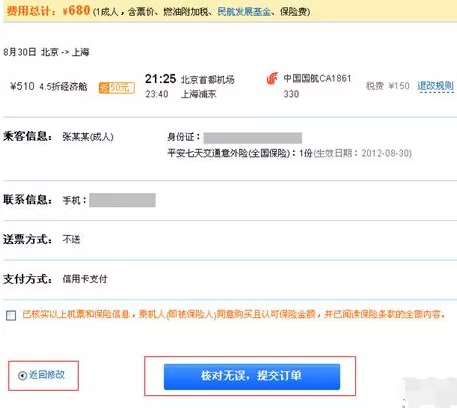457x408 pixels.
Task: Click the Air China logo icon
Action: coord(272,79)
